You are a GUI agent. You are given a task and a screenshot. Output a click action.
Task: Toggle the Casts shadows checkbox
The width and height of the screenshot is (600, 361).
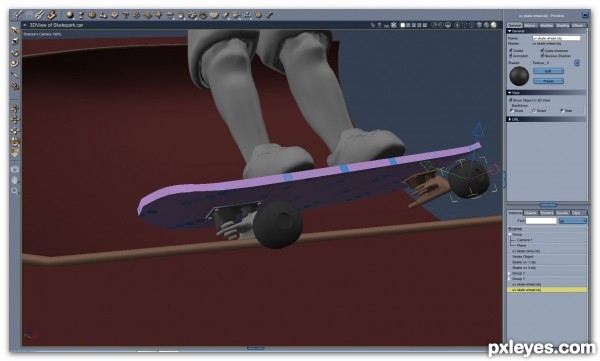click(542, 50)
